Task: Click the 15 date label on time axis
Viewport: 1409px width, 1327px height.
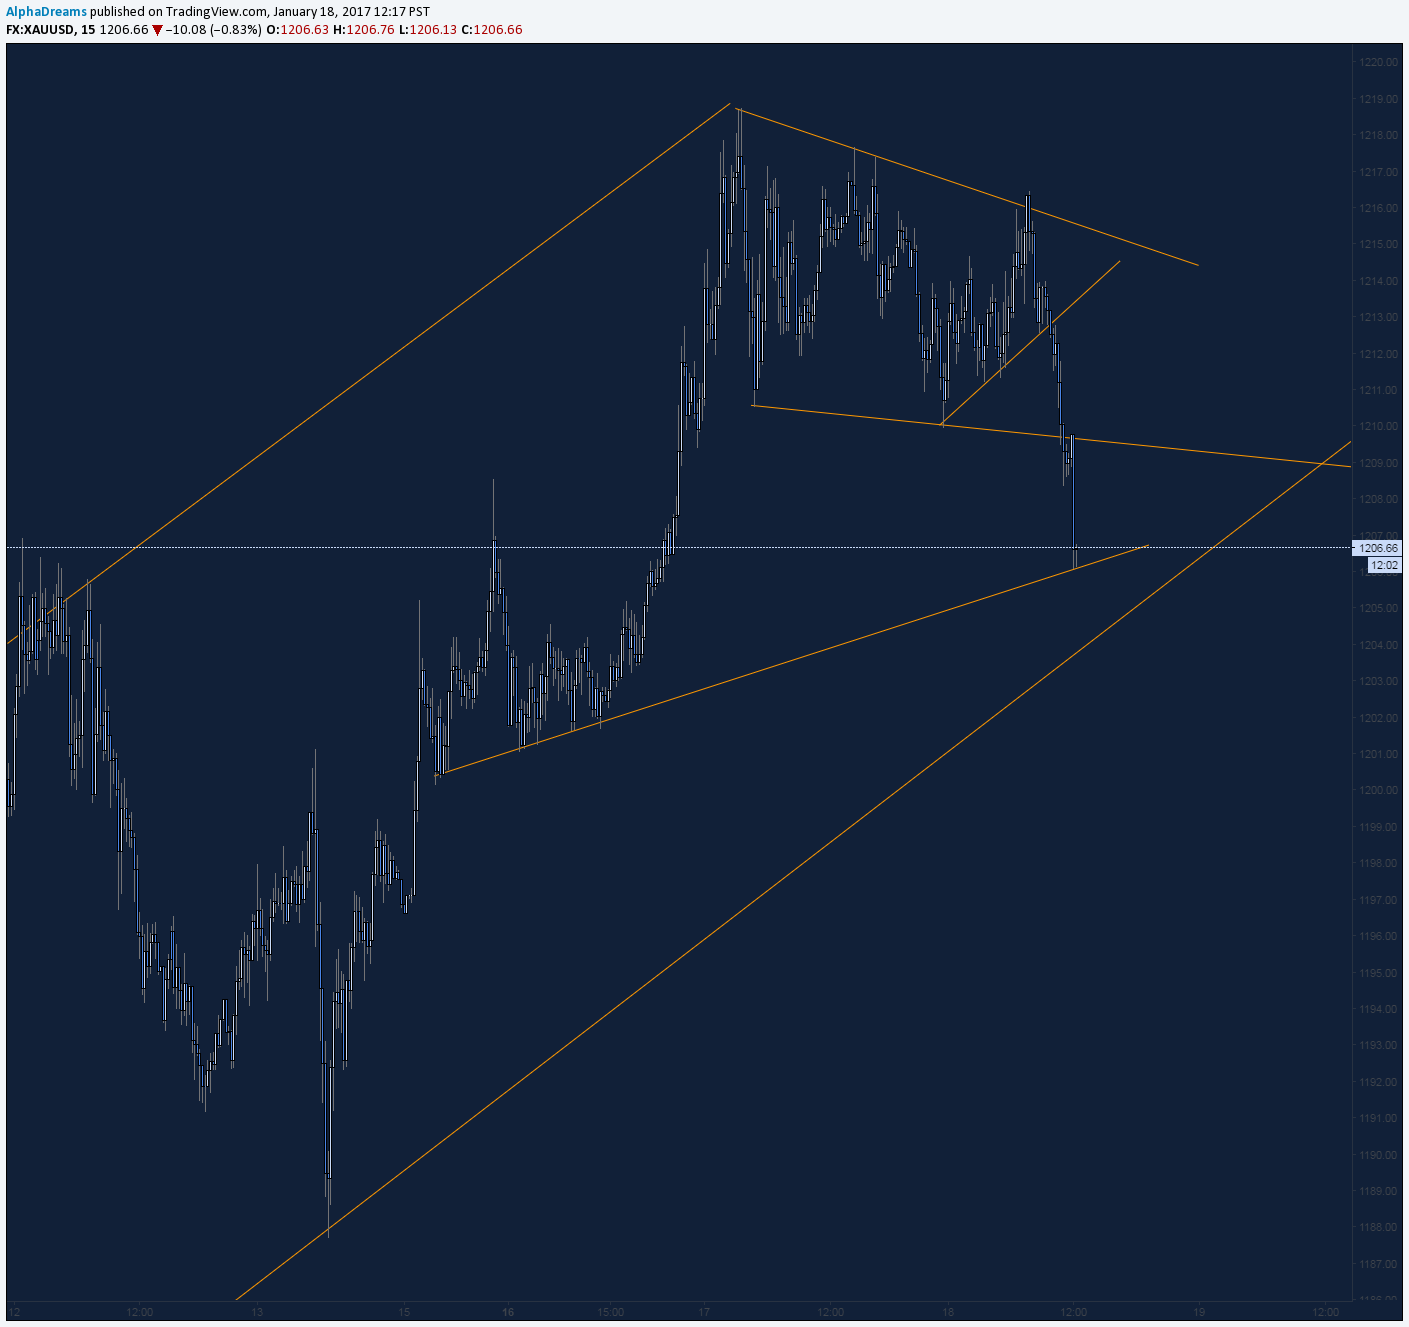Action: coord(403,1312)
